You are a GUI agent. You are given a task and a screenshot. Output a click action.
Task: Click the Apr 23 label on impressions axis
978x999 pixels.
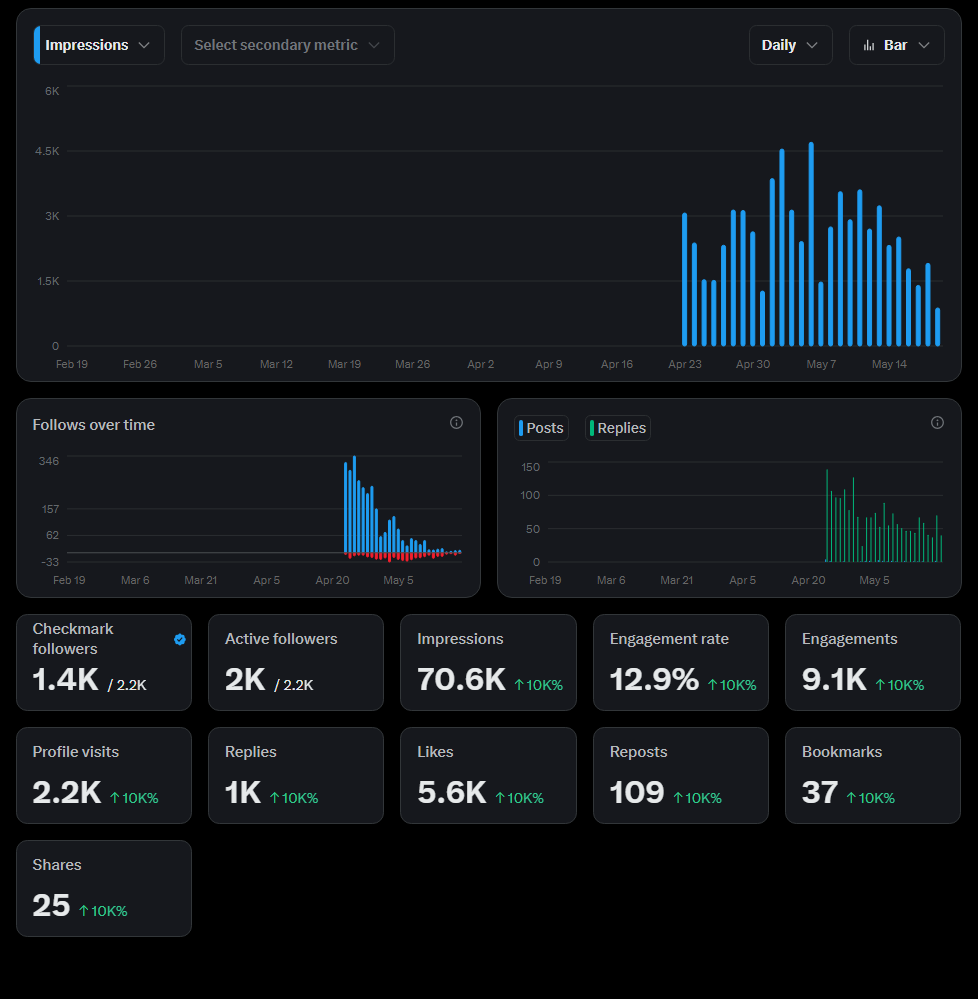point(684,364)
